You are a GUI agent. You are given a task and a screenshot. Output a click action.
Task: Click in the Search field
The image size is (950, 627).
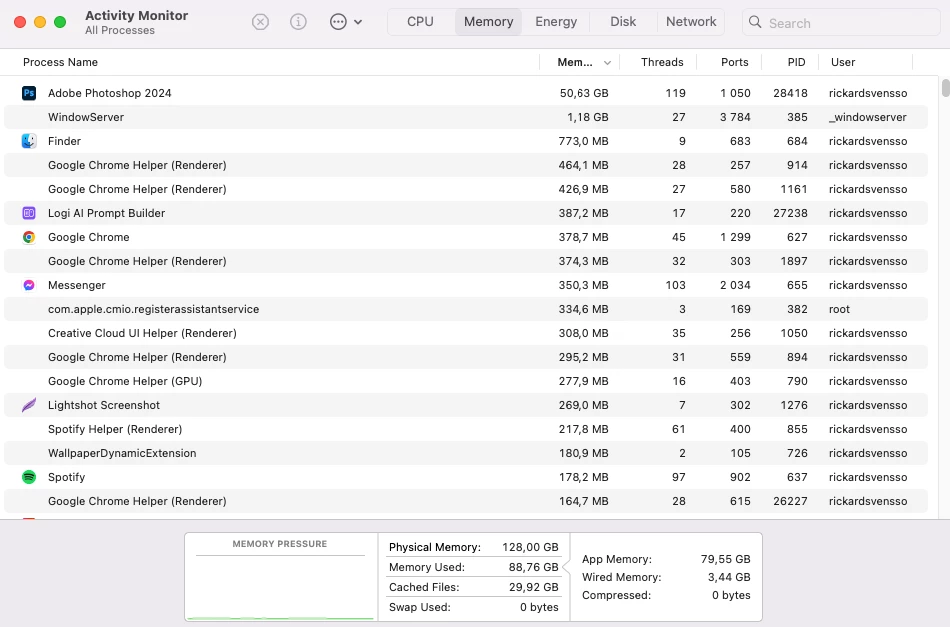(x=841, y=22)
